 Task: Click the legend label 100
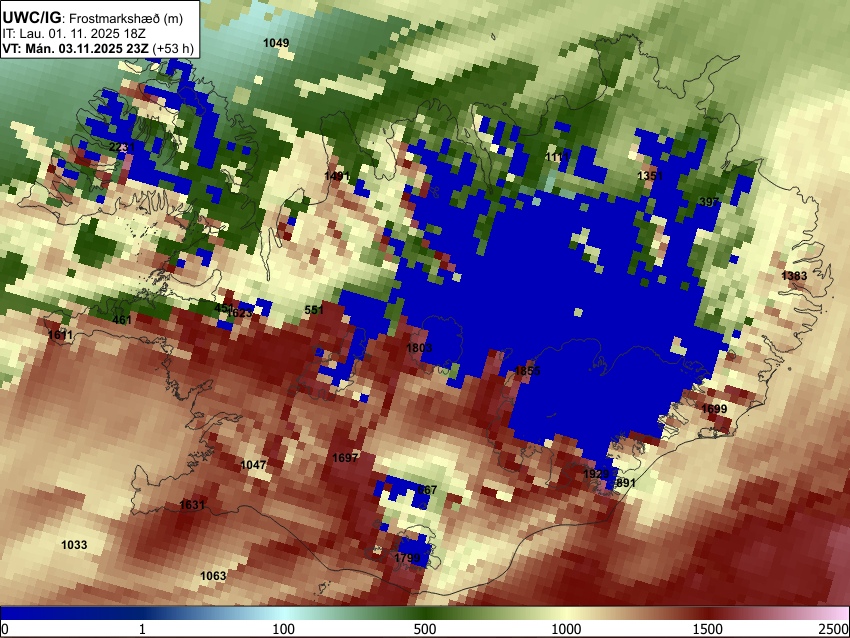tap(284, 629)
